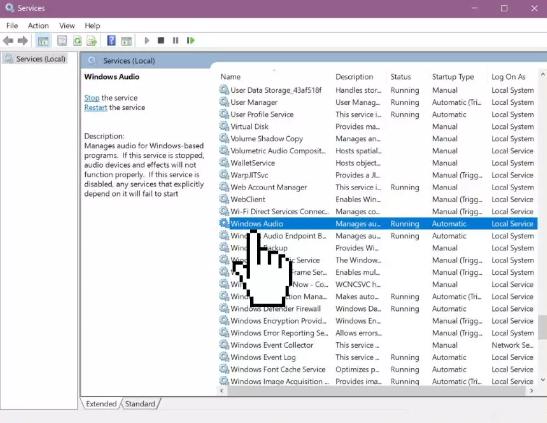547x423 pixels.
Task: Refresh the services list via toolbar
Action: click(77, 41)
